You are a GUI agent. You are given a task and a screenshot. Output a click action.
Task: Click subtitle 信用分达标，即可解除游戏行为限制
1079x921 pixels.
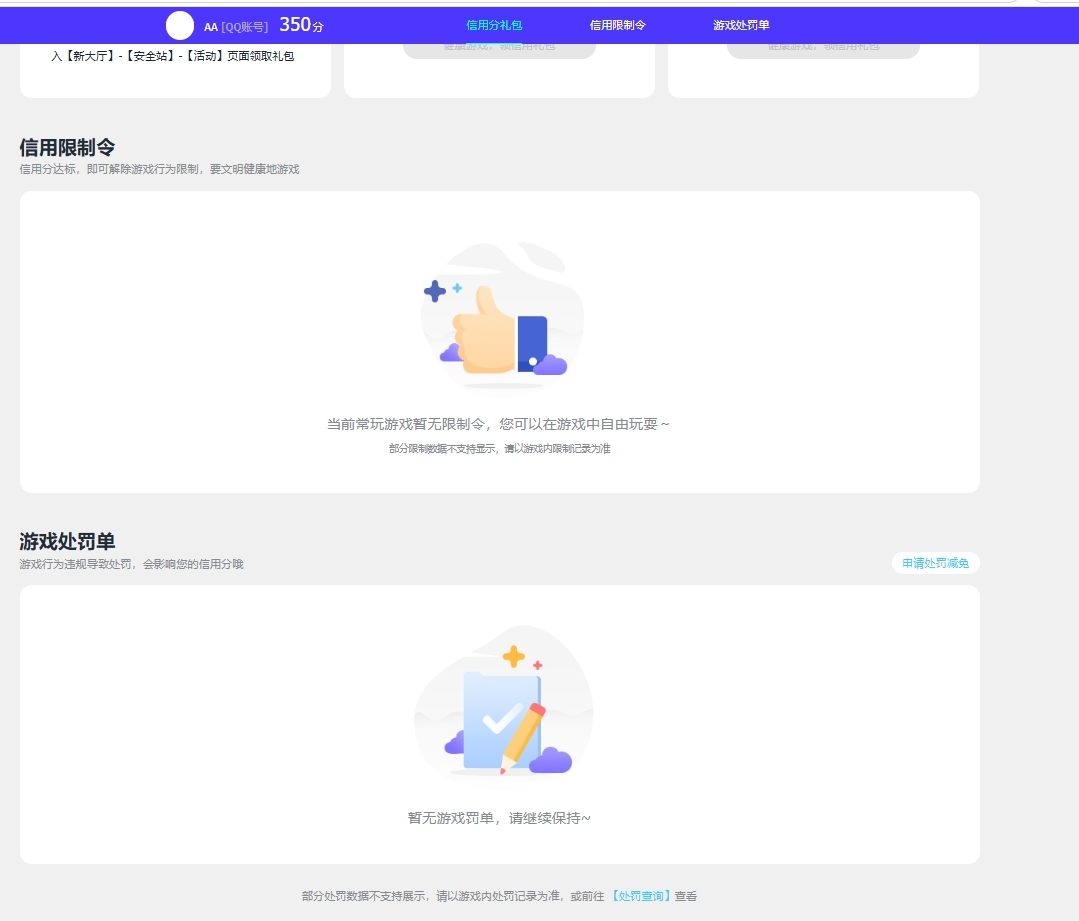[109, 169]
